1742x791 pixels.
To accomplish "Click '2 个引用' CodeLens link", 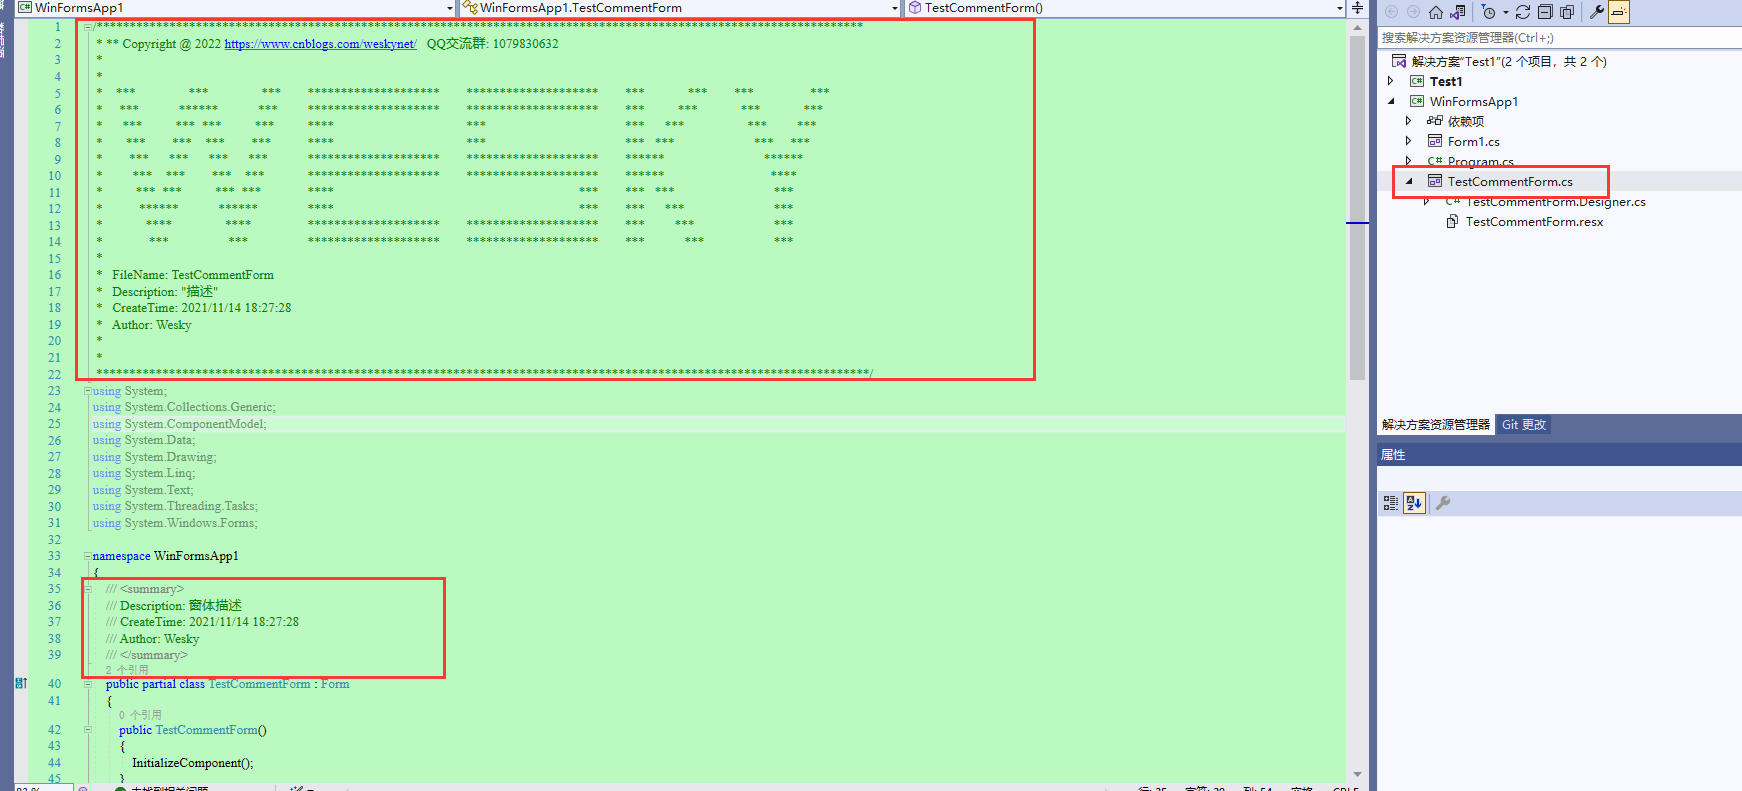I will click(x=127, y=669).
